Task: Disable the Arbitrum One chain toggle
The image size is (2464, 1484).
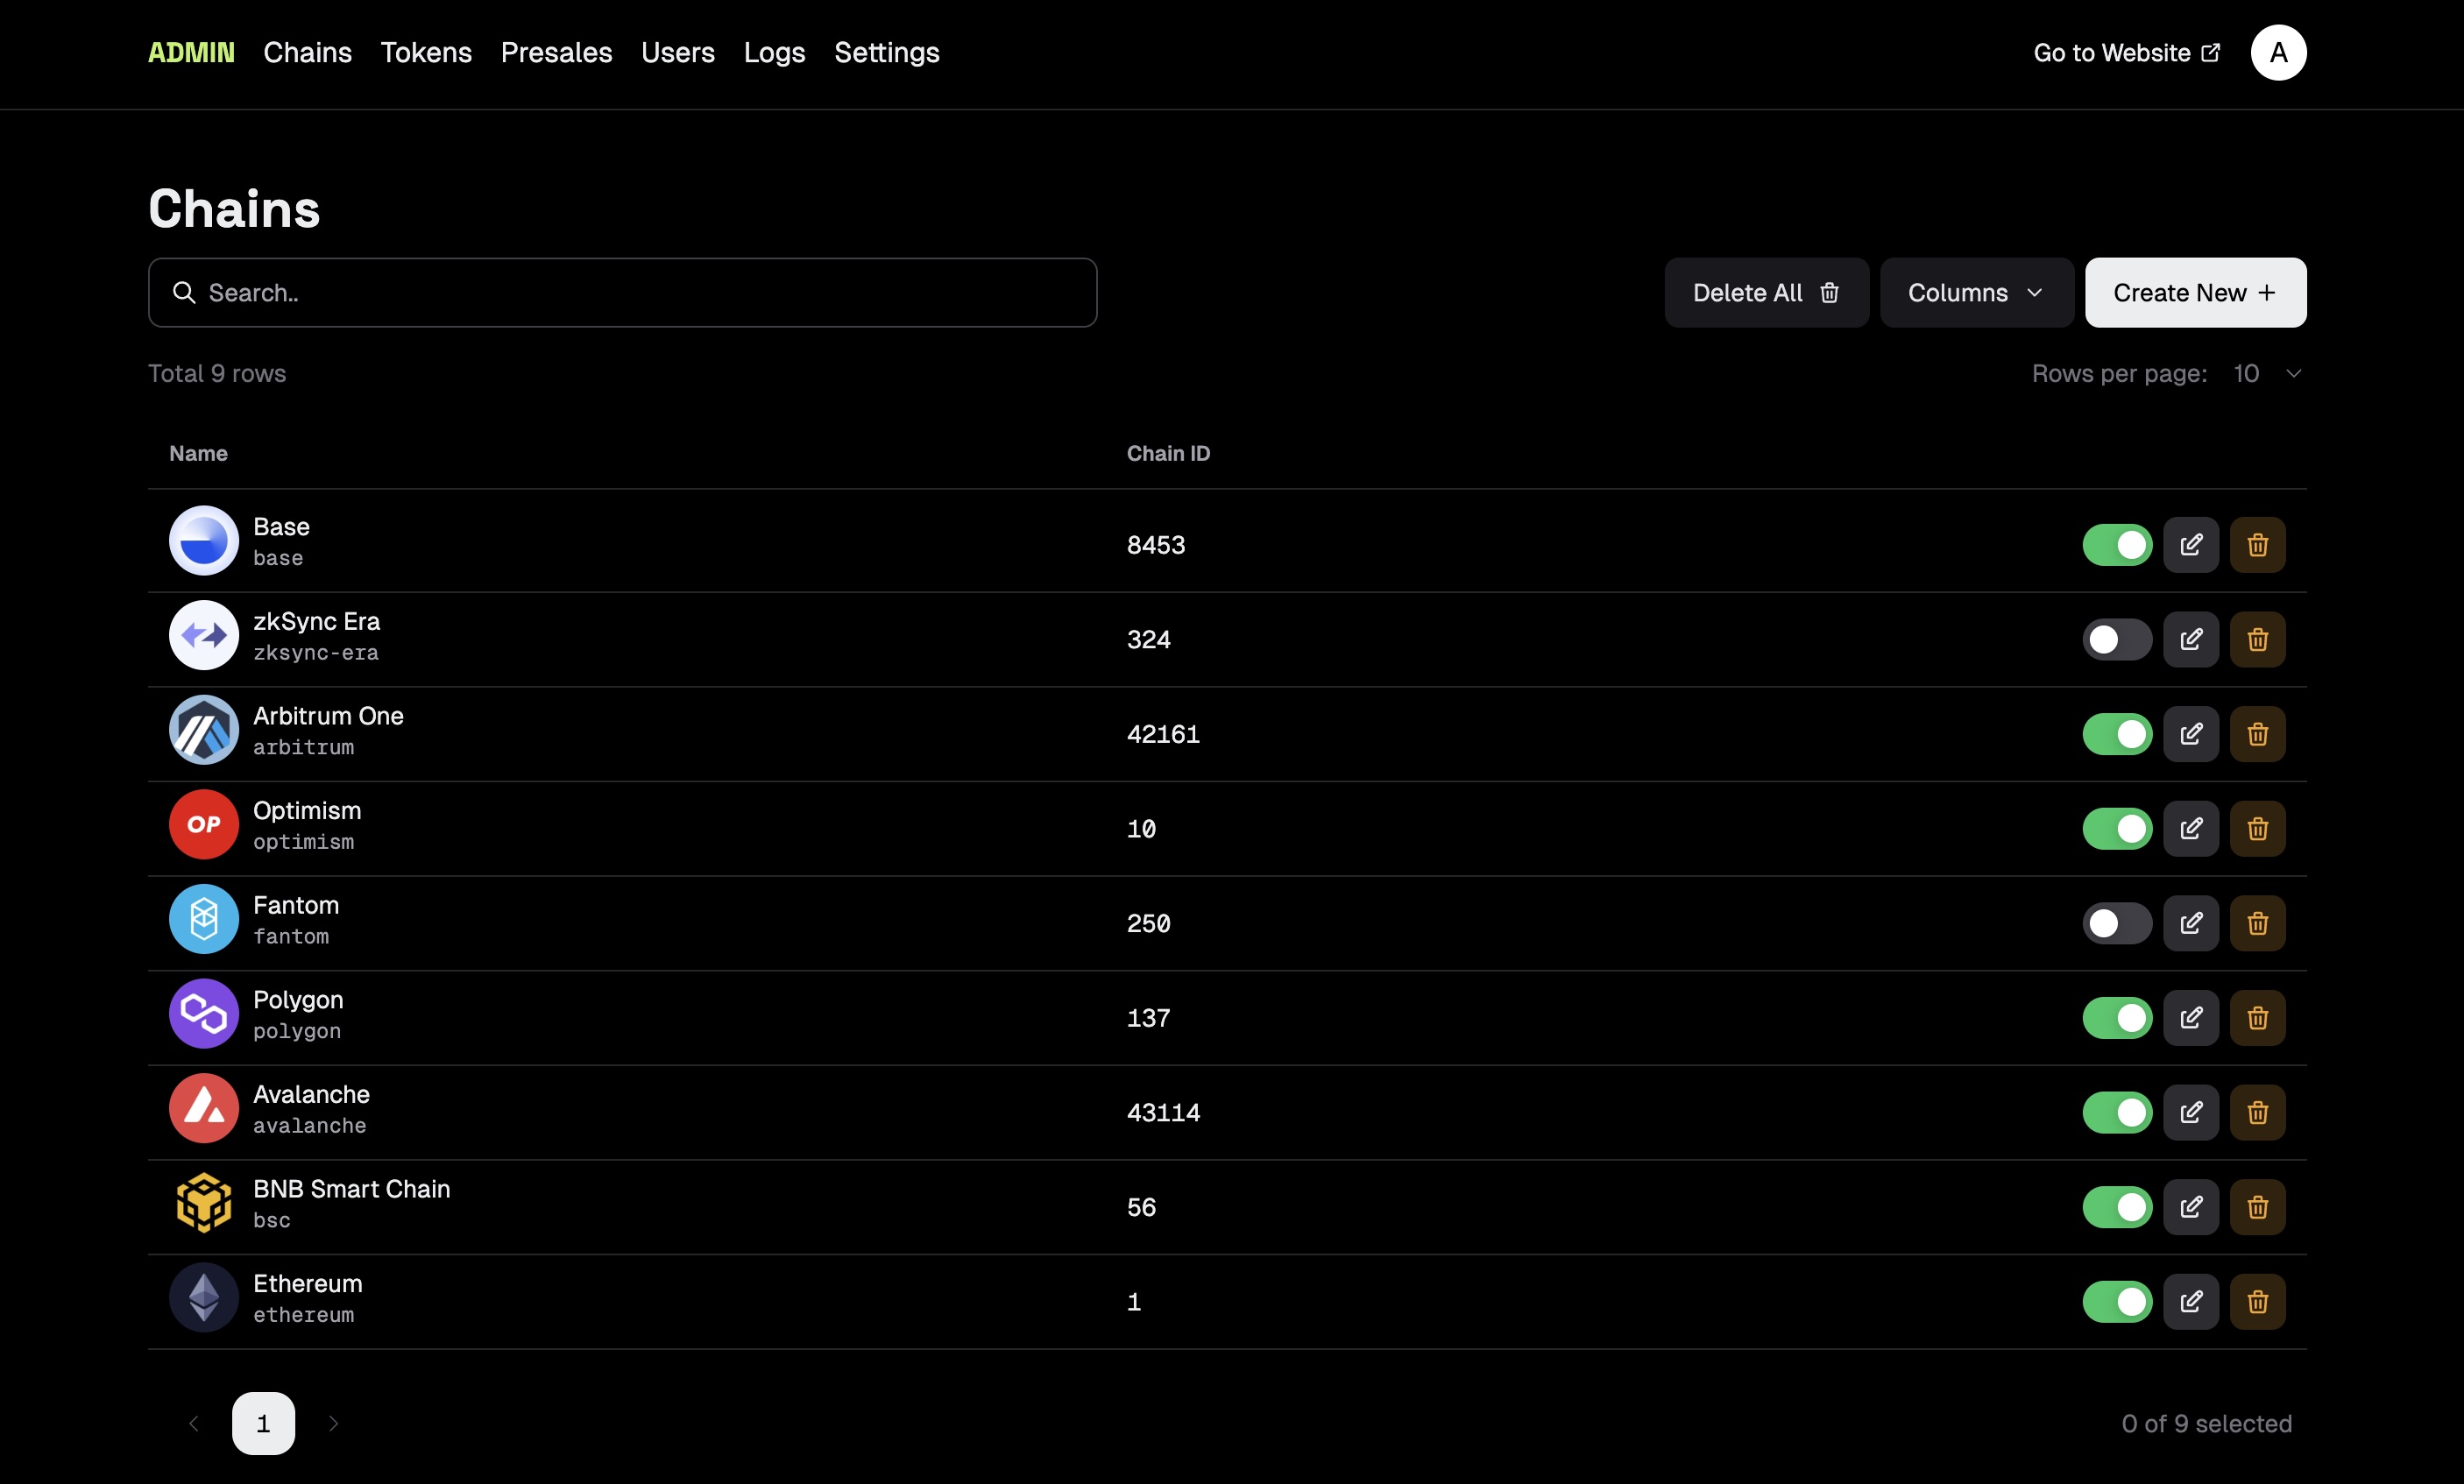Action: (2117, 734)
